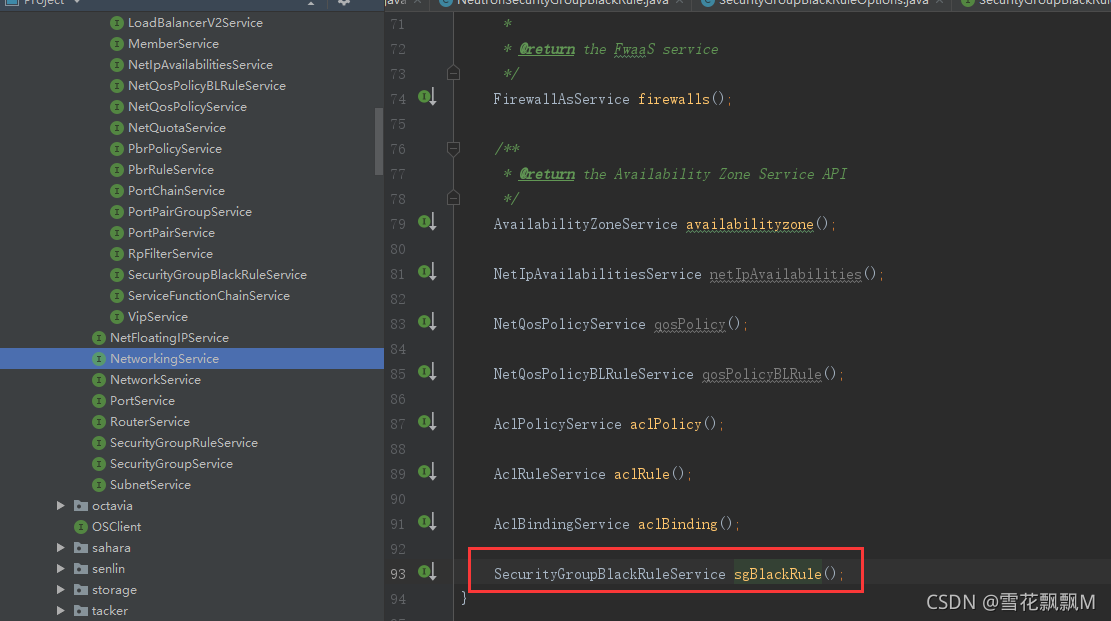Screen dimensions: 1111x621
Task: Collapse the Javadoc fold marker at line 76
Action: 453,148
